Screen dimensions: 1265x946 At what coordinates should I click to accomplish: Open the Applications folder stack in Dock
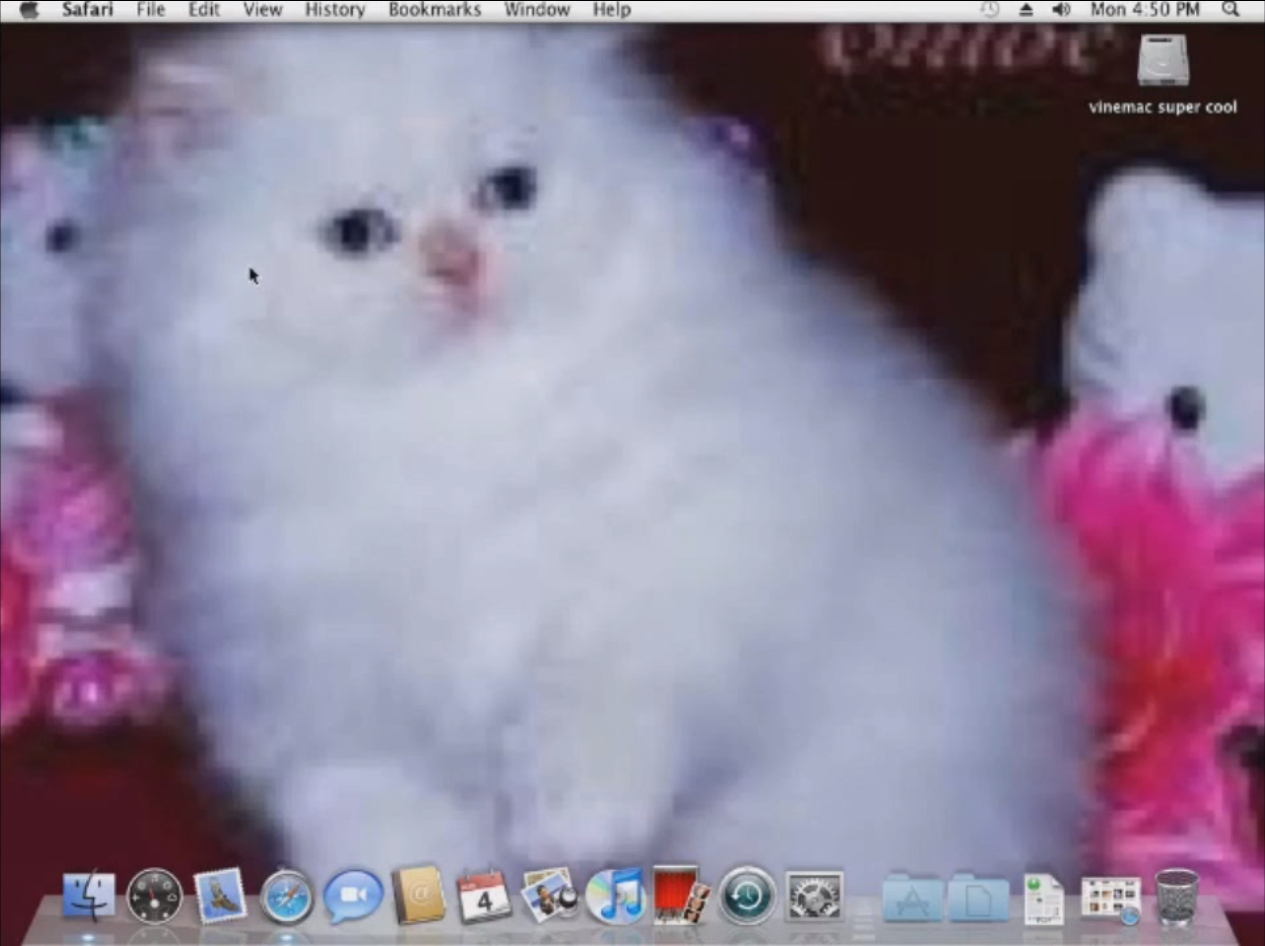[912, 898]
